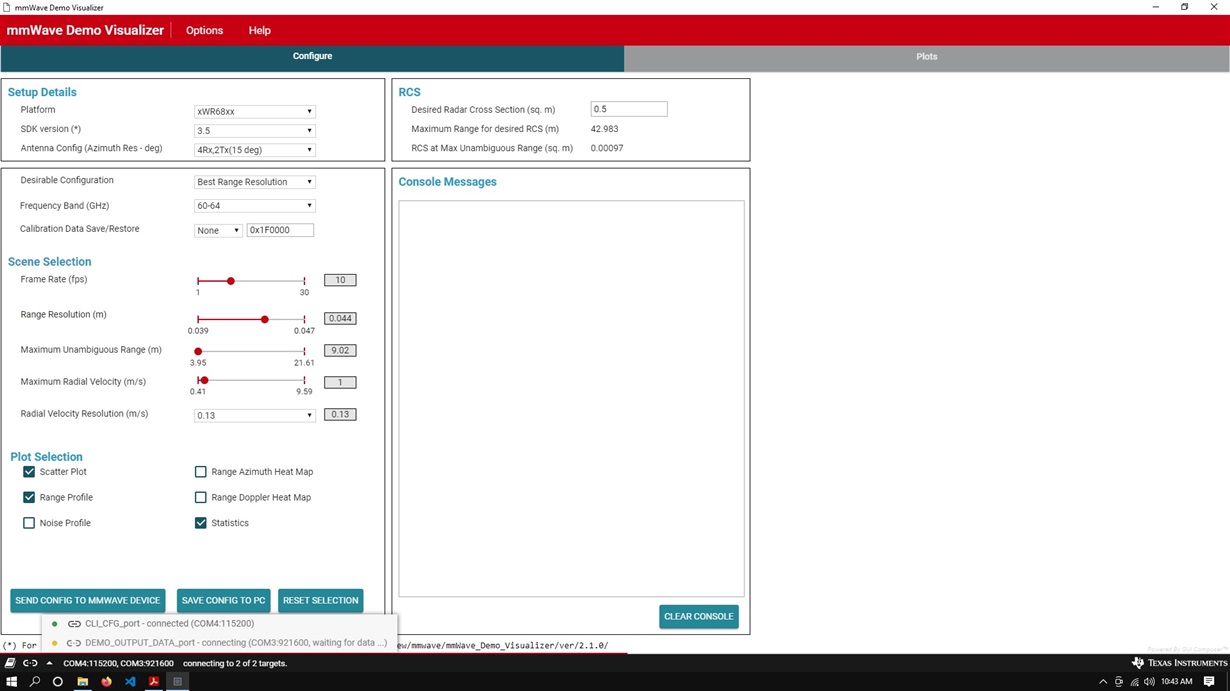Click the Clear Console button
Image resolution: width=1230 pixels, height=691 pixels.
(699, 617)
